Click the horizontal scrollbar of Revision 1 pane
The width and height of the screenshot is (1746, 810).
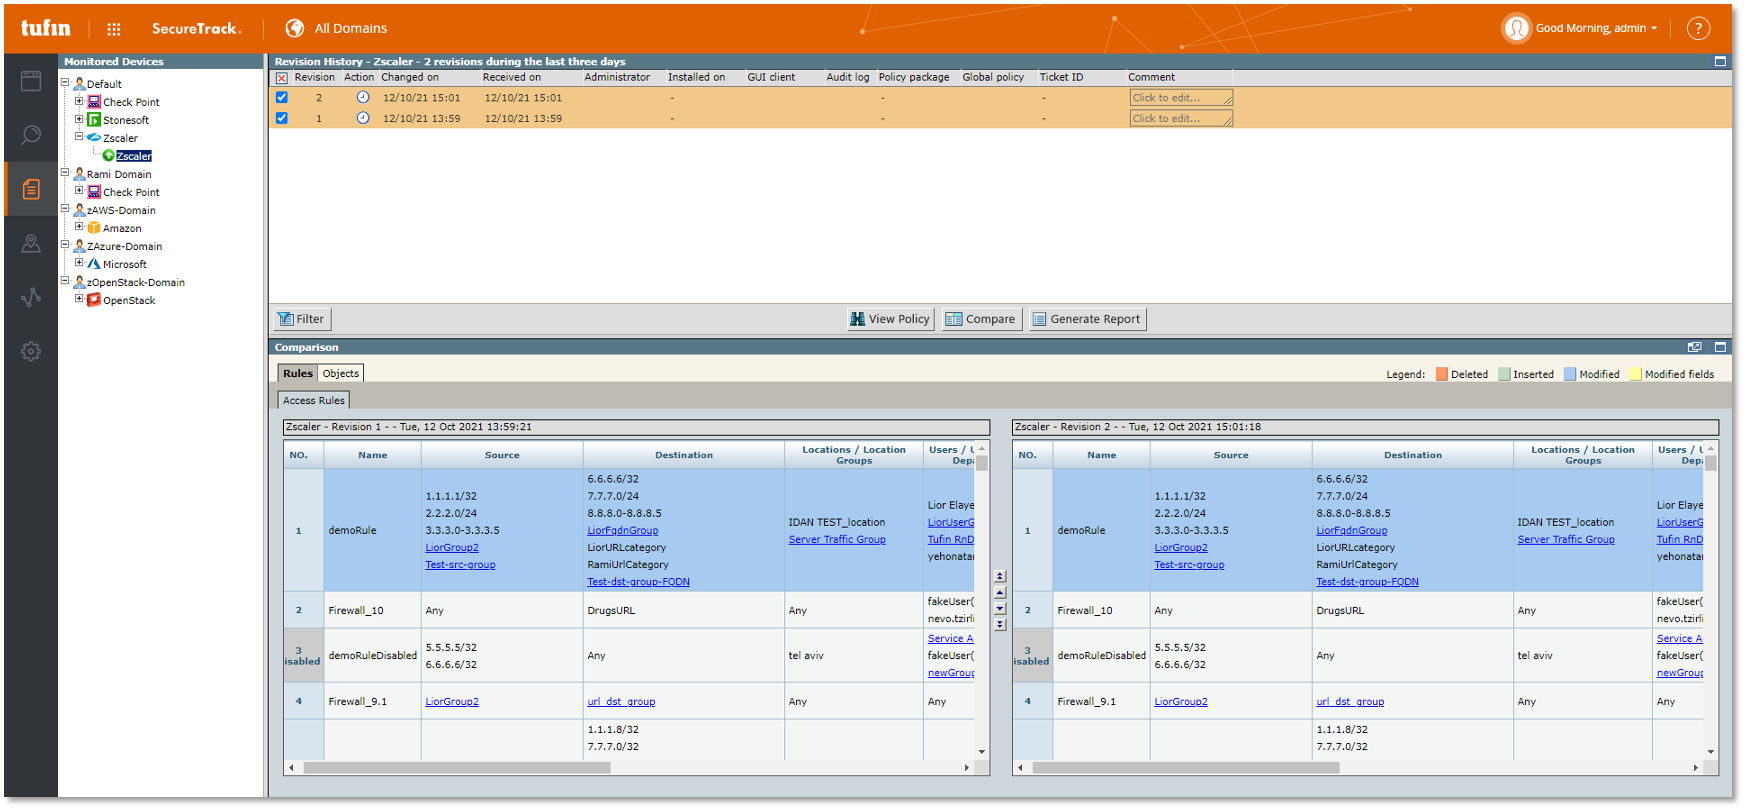[x=457, y=768]
